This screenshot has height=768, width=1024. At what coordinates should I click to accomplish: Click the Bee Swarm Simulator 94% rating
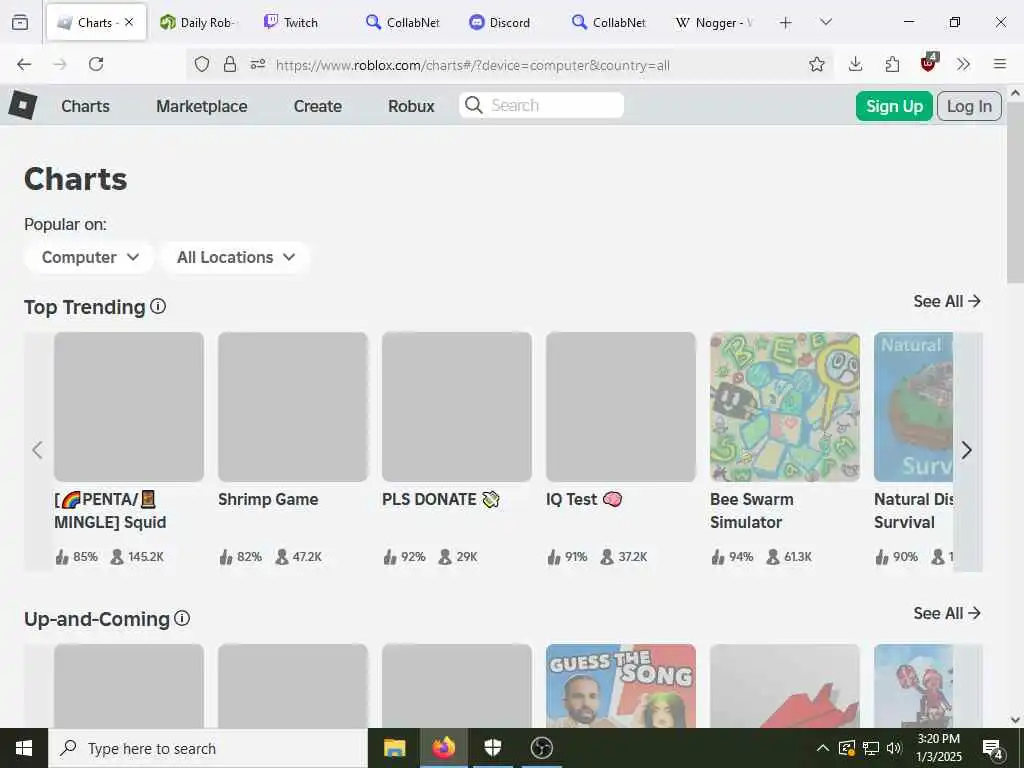click(732, 557)
